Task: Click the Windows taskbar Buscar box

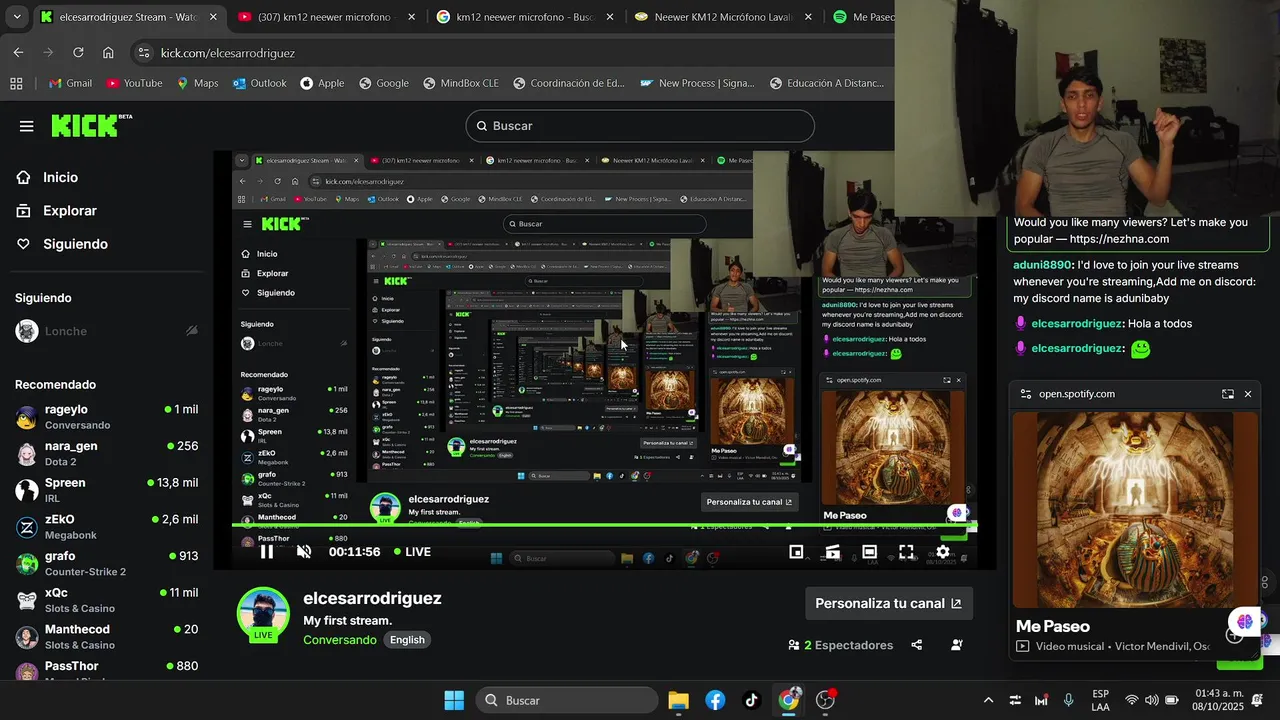Action: [x=566, y=700]
